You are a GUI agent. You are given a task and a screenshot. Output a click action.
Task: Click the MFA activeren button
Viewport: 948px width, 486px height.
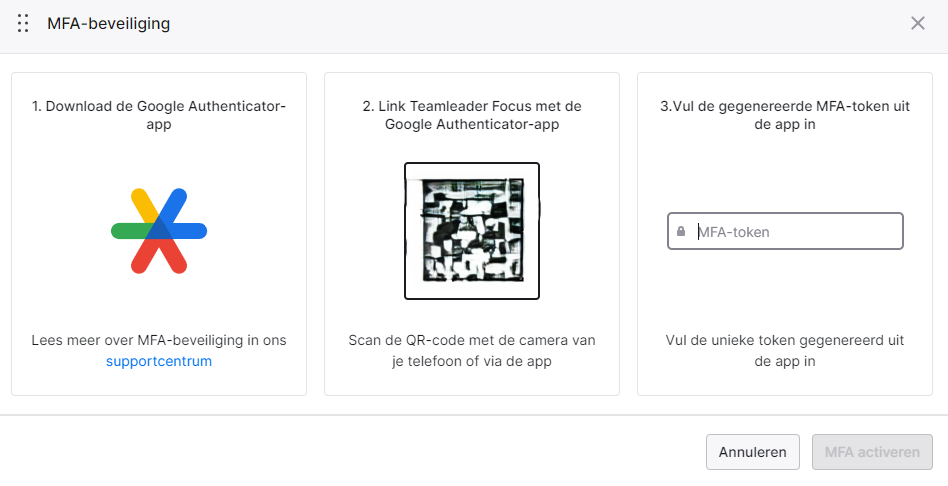[x=872, y=452]
